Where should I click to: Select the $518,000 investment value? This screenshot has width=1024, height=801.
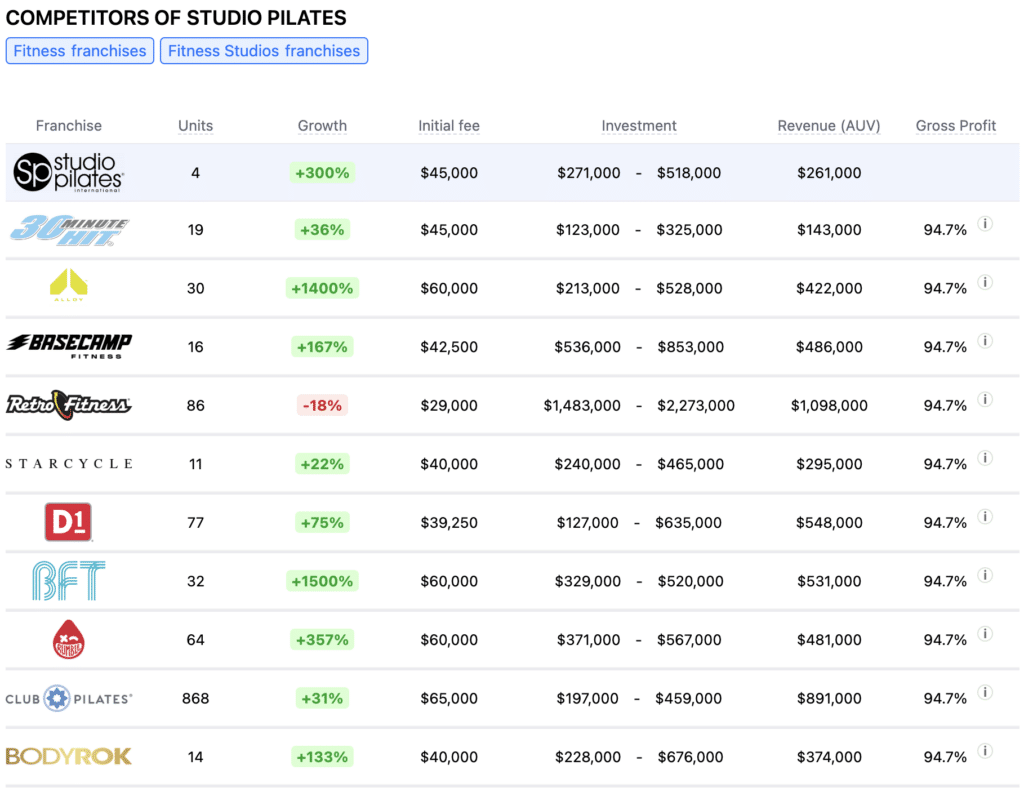click(689, 173)
